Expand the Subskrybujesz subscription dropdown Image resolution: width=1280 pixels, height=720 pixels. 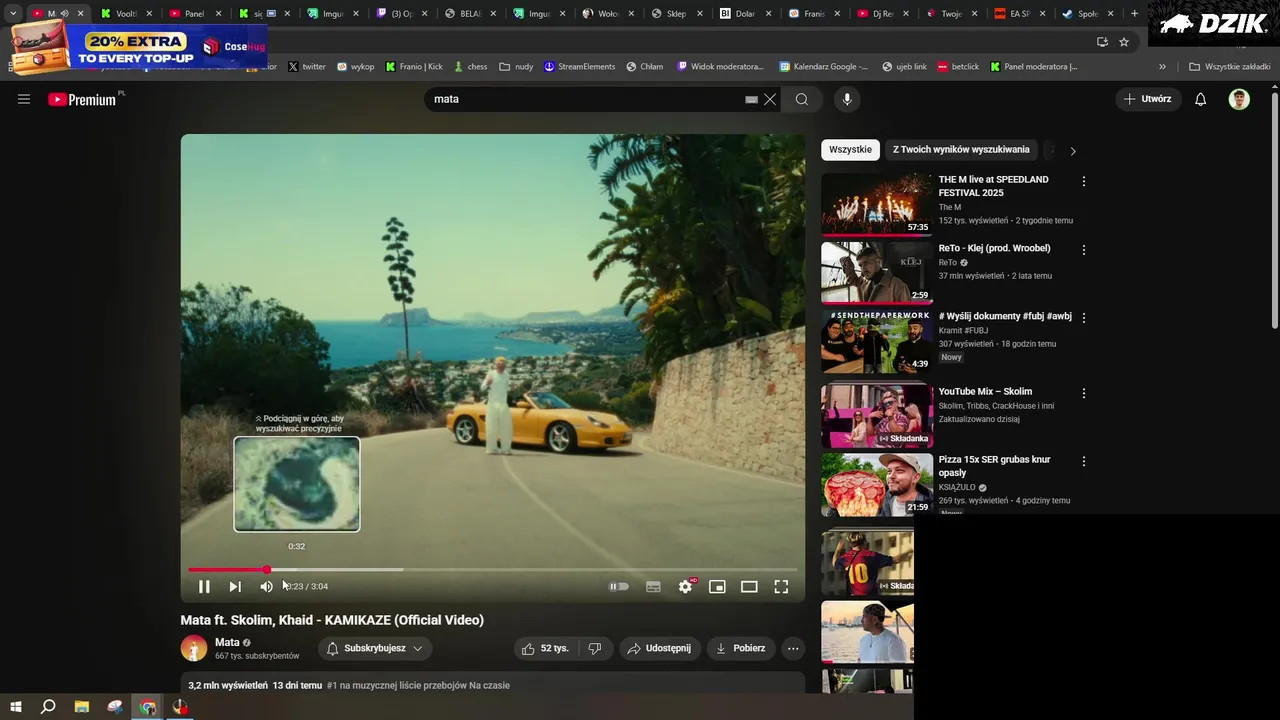(375, 648)
